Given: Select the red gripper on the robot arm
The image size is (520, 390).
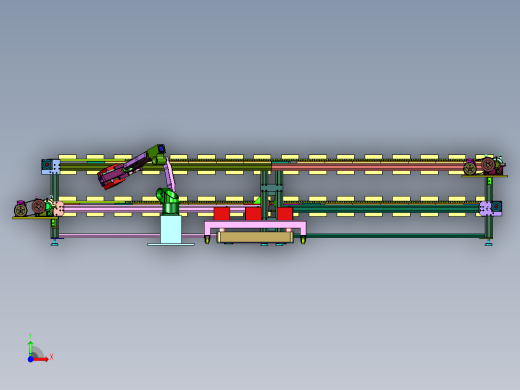Looking at the screenshot, I should point(111,177).
